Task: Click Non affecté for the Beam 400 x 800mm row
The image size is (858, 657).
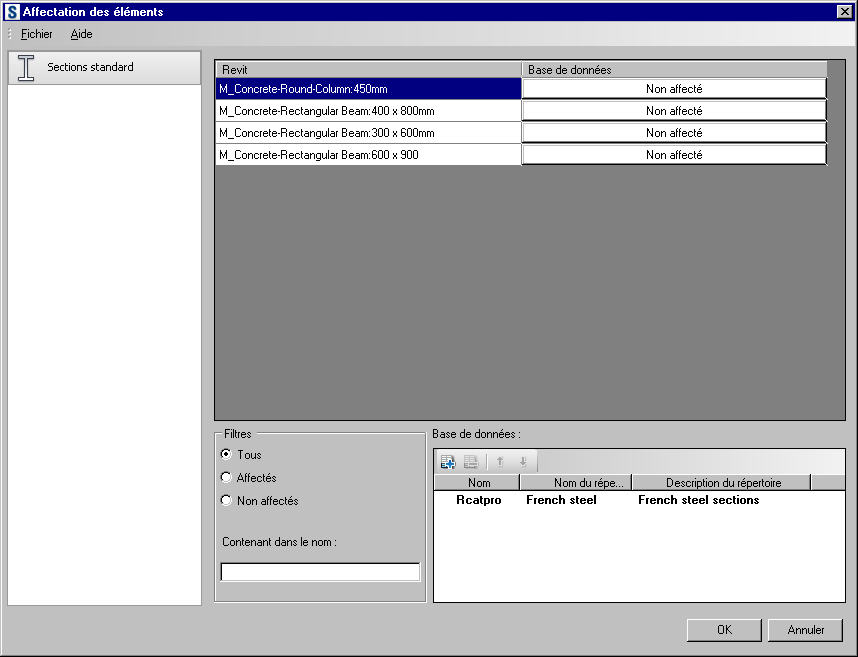Action: (674, 111)
